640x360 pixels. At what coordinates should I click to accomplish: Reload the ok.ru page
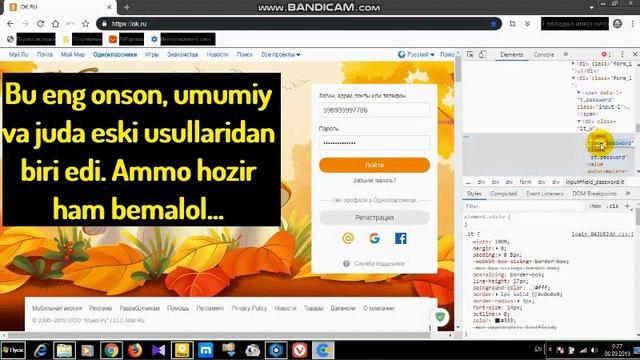(40, 24)
